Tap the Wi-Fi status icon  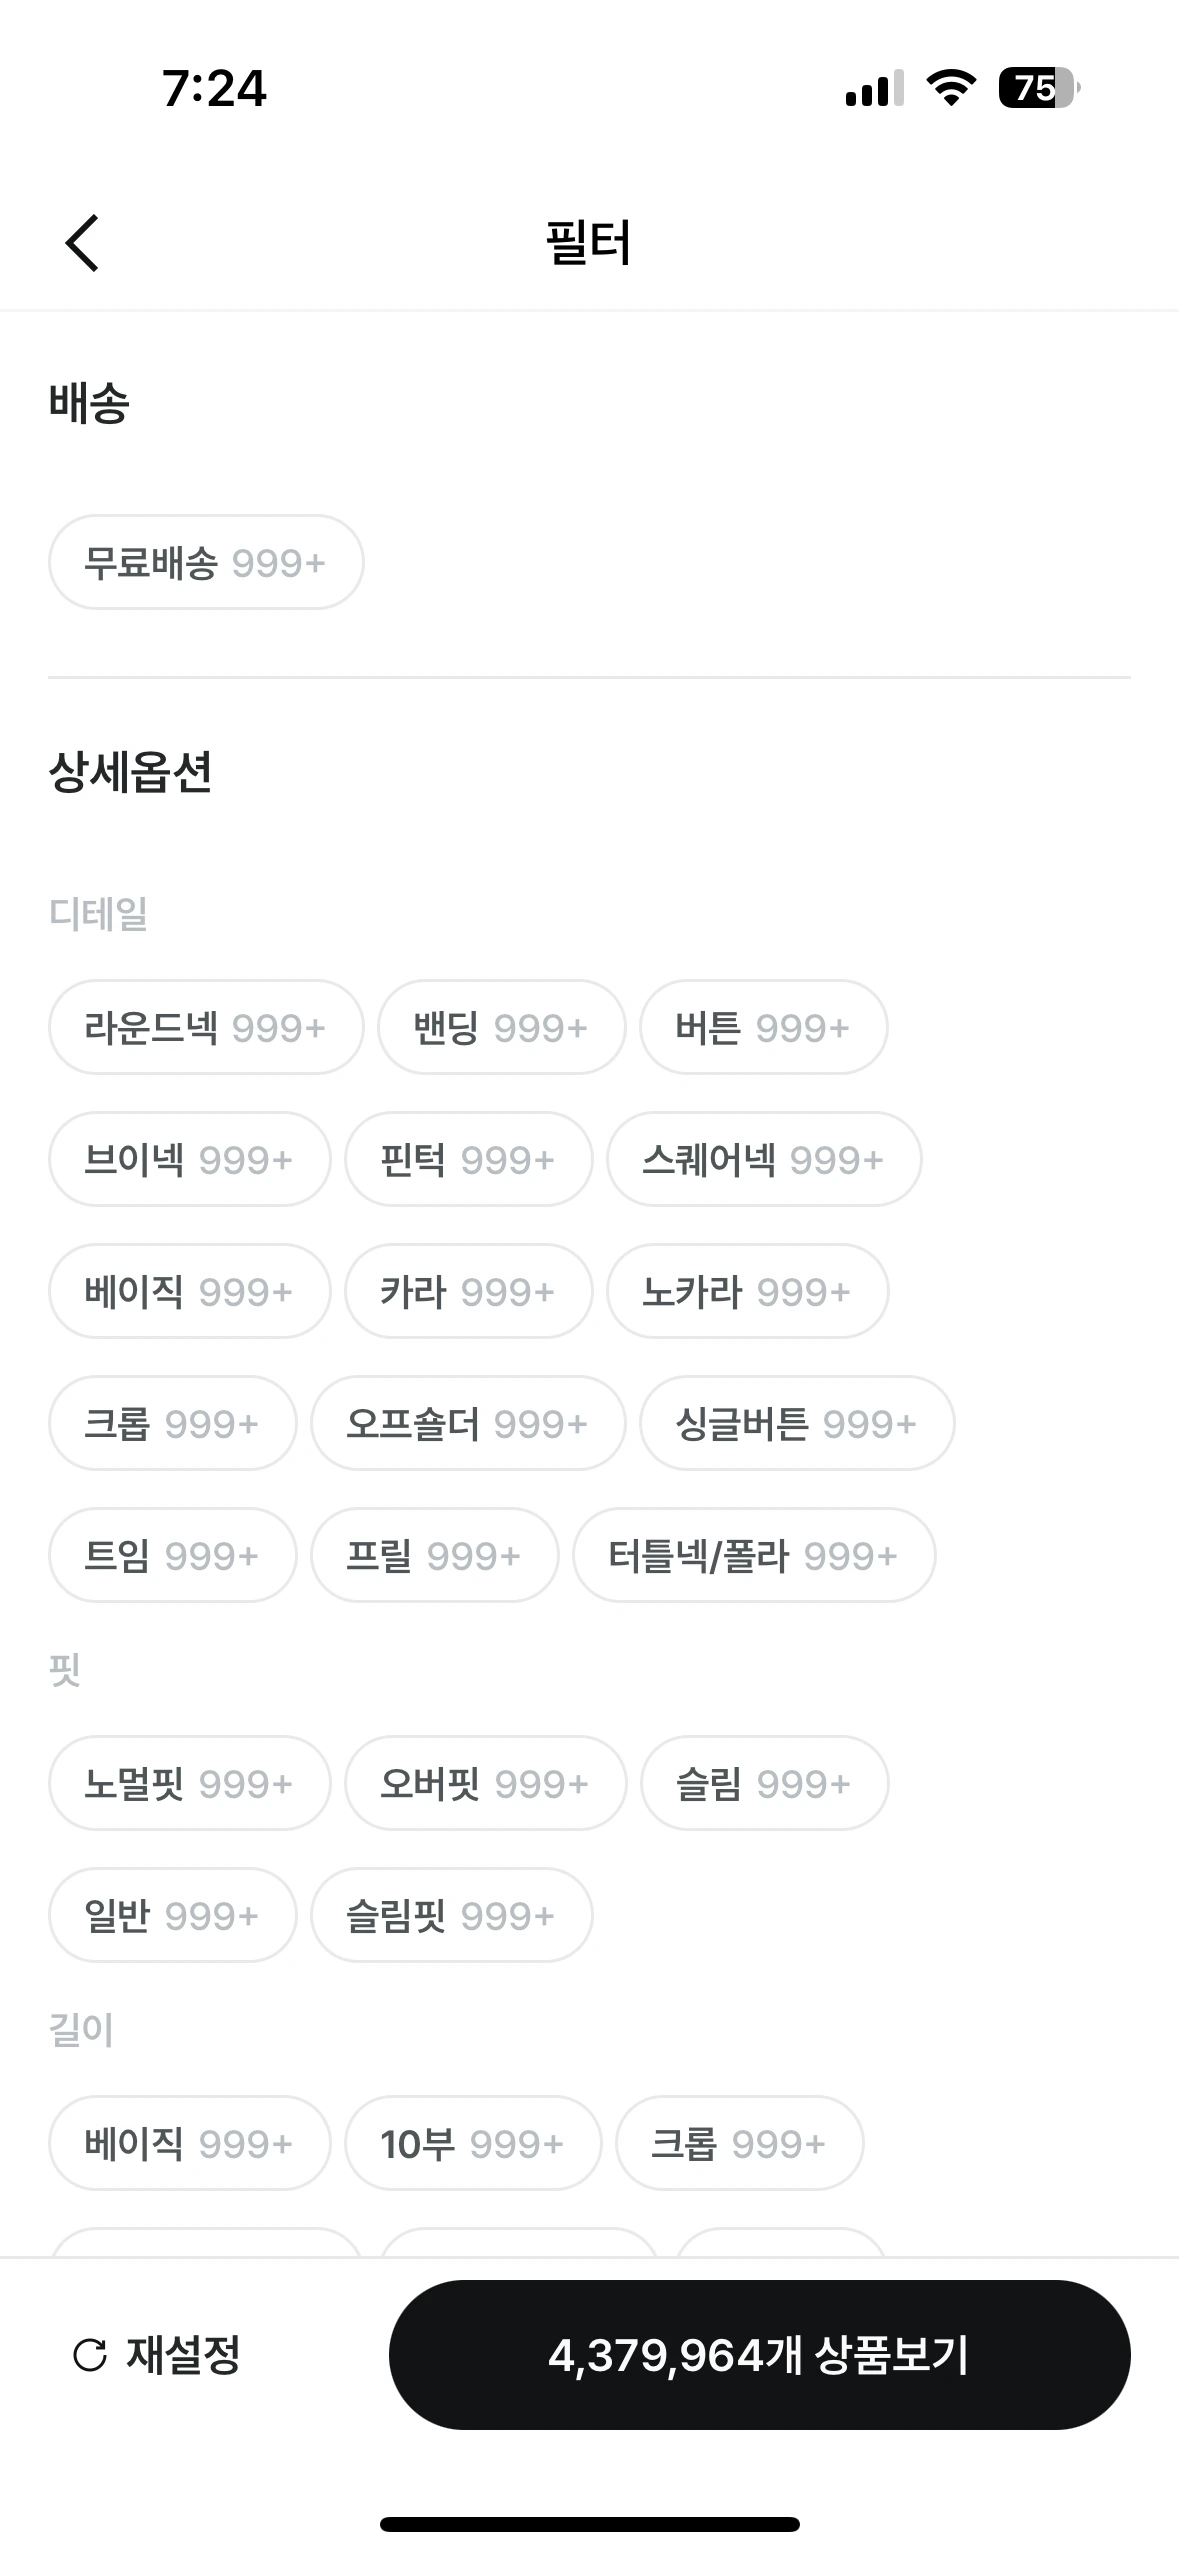(x=951, y=88)
